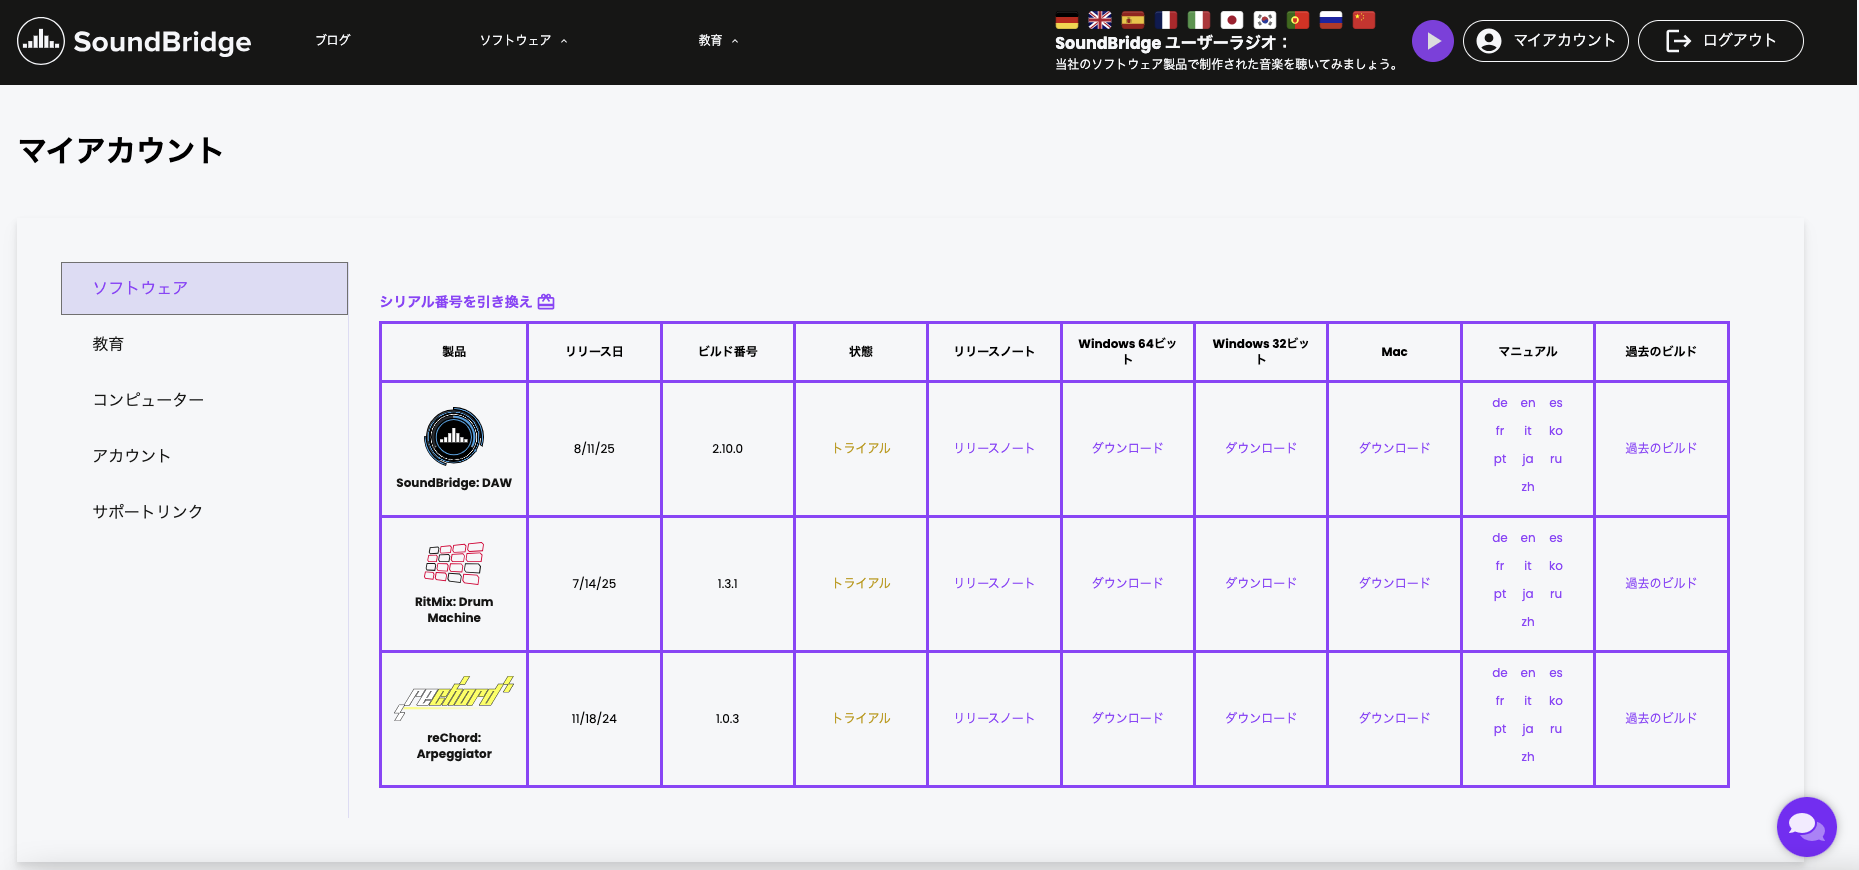This screenshot has height=870, width=1859.
Task: Open the 'en' manual for SoundBridge DAW
Action: point(1528,403)
